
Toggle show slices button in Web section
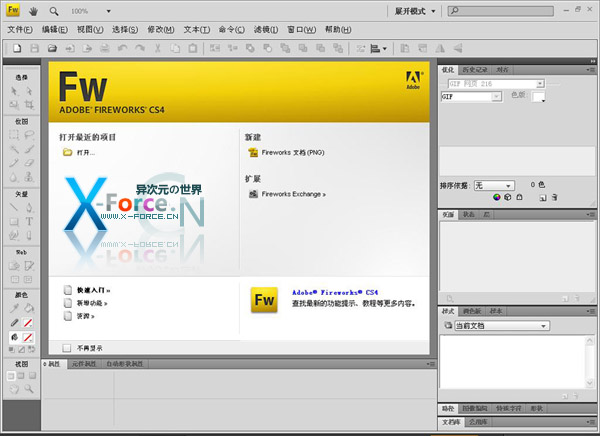click(x=28, y=279)
